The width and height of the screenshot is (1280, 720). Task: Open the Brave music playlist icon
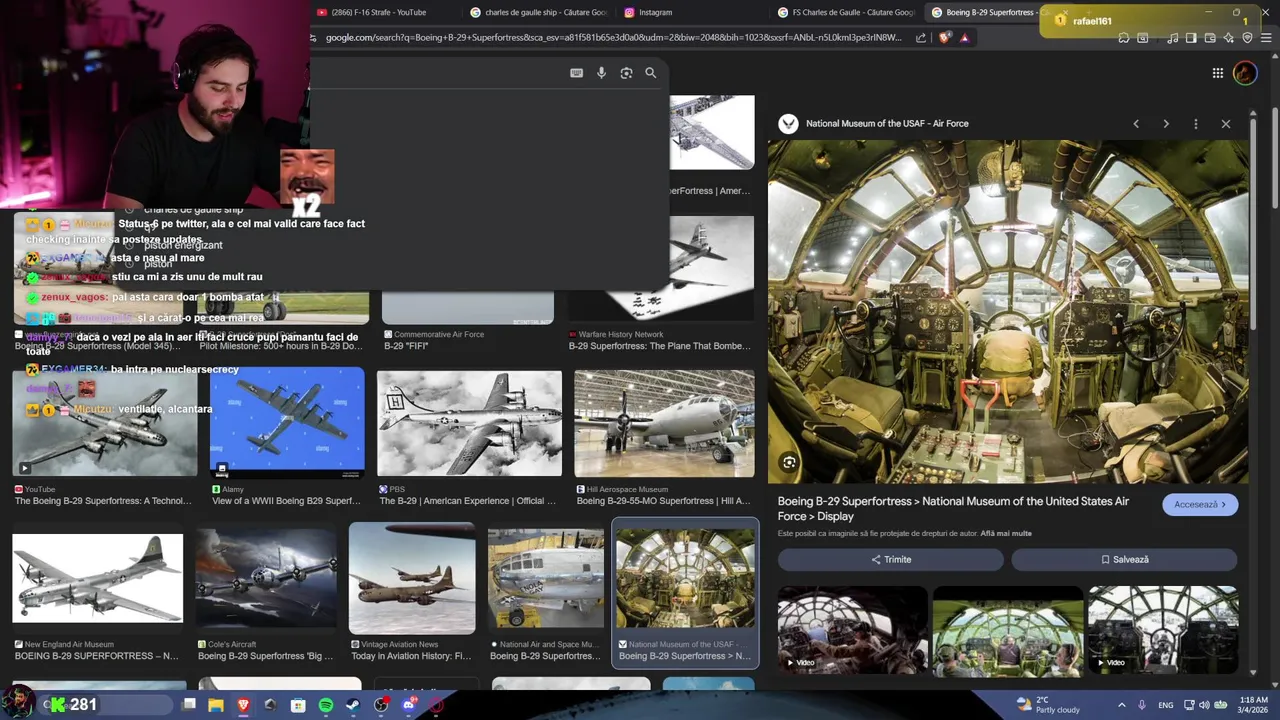coord(1172,38)
